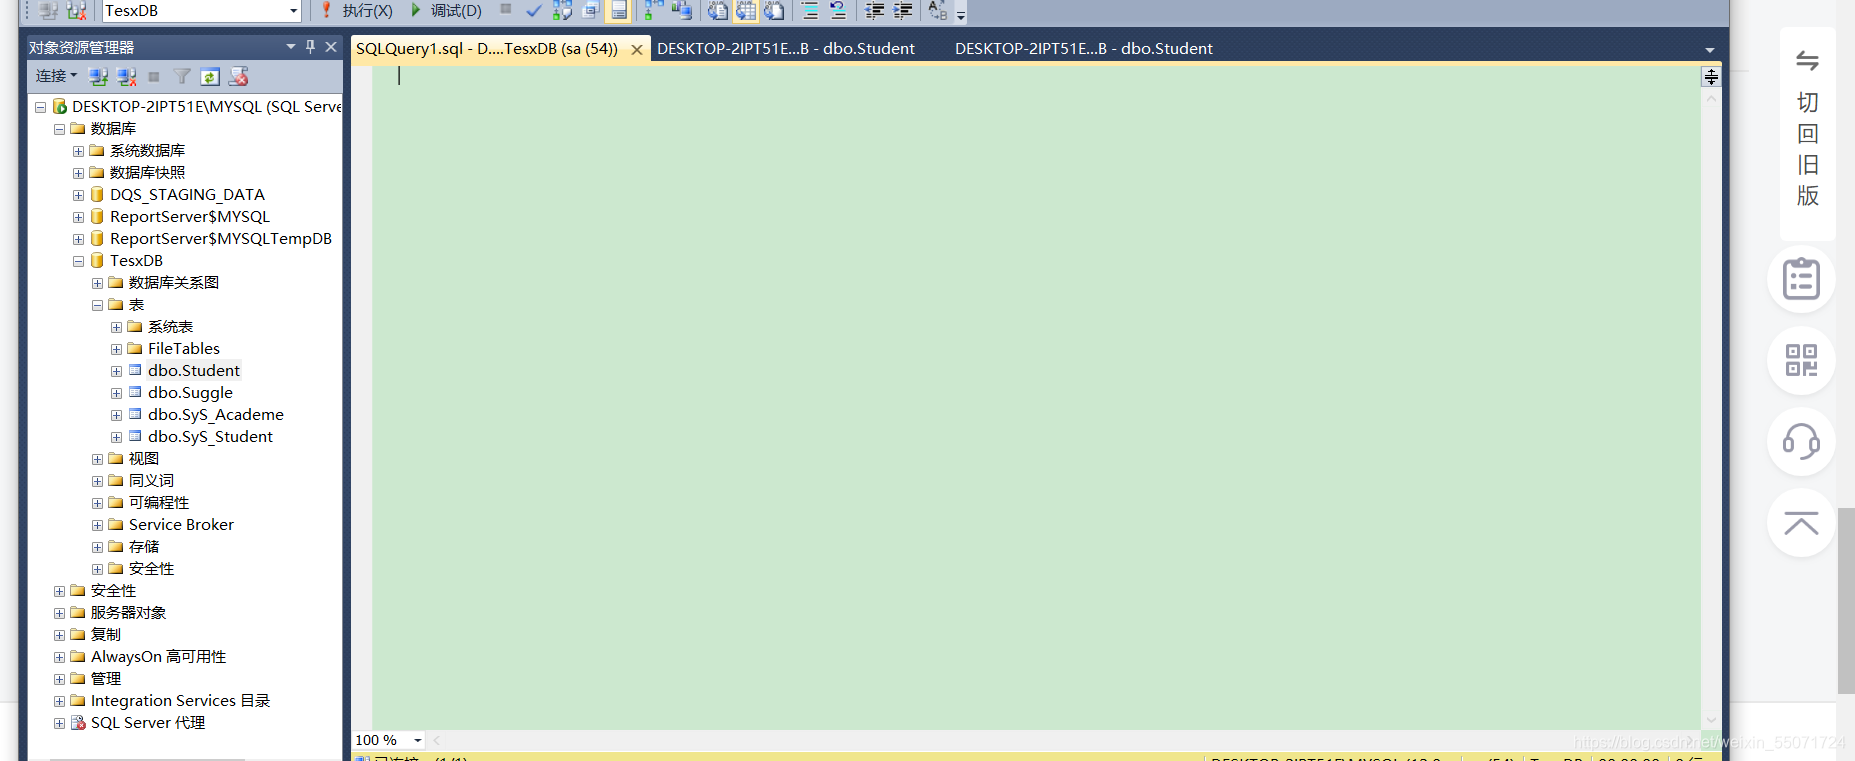Click the editor split-window handle icon
Image resolution: width=1855 pixels, height=761 pixels.
click(1711, 77)
